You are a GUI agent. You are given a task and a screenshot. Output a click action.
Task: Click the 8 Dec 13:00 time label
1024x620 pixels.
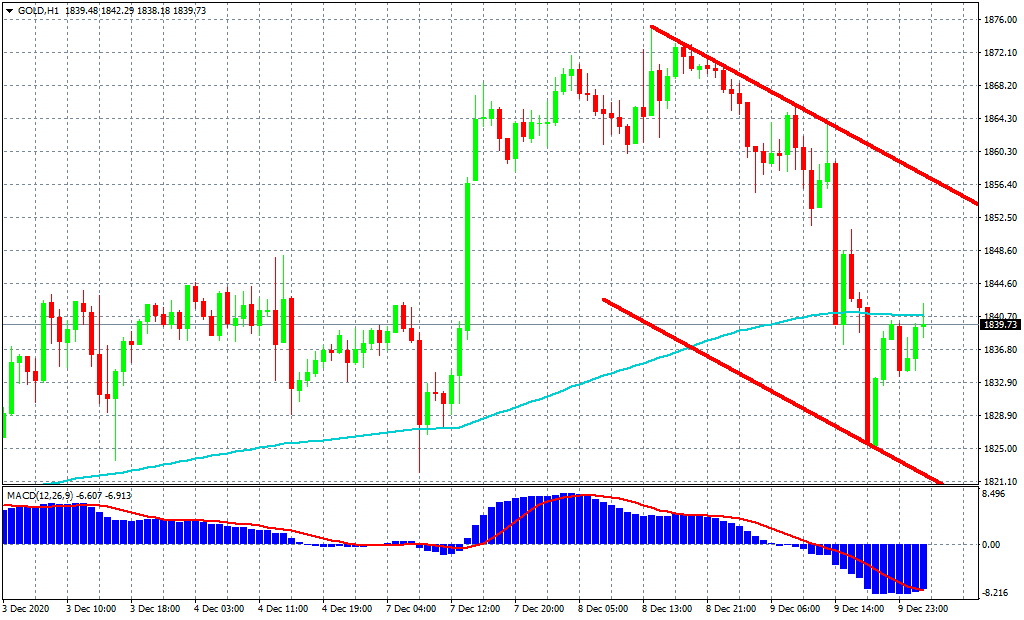tap(667, 608)
